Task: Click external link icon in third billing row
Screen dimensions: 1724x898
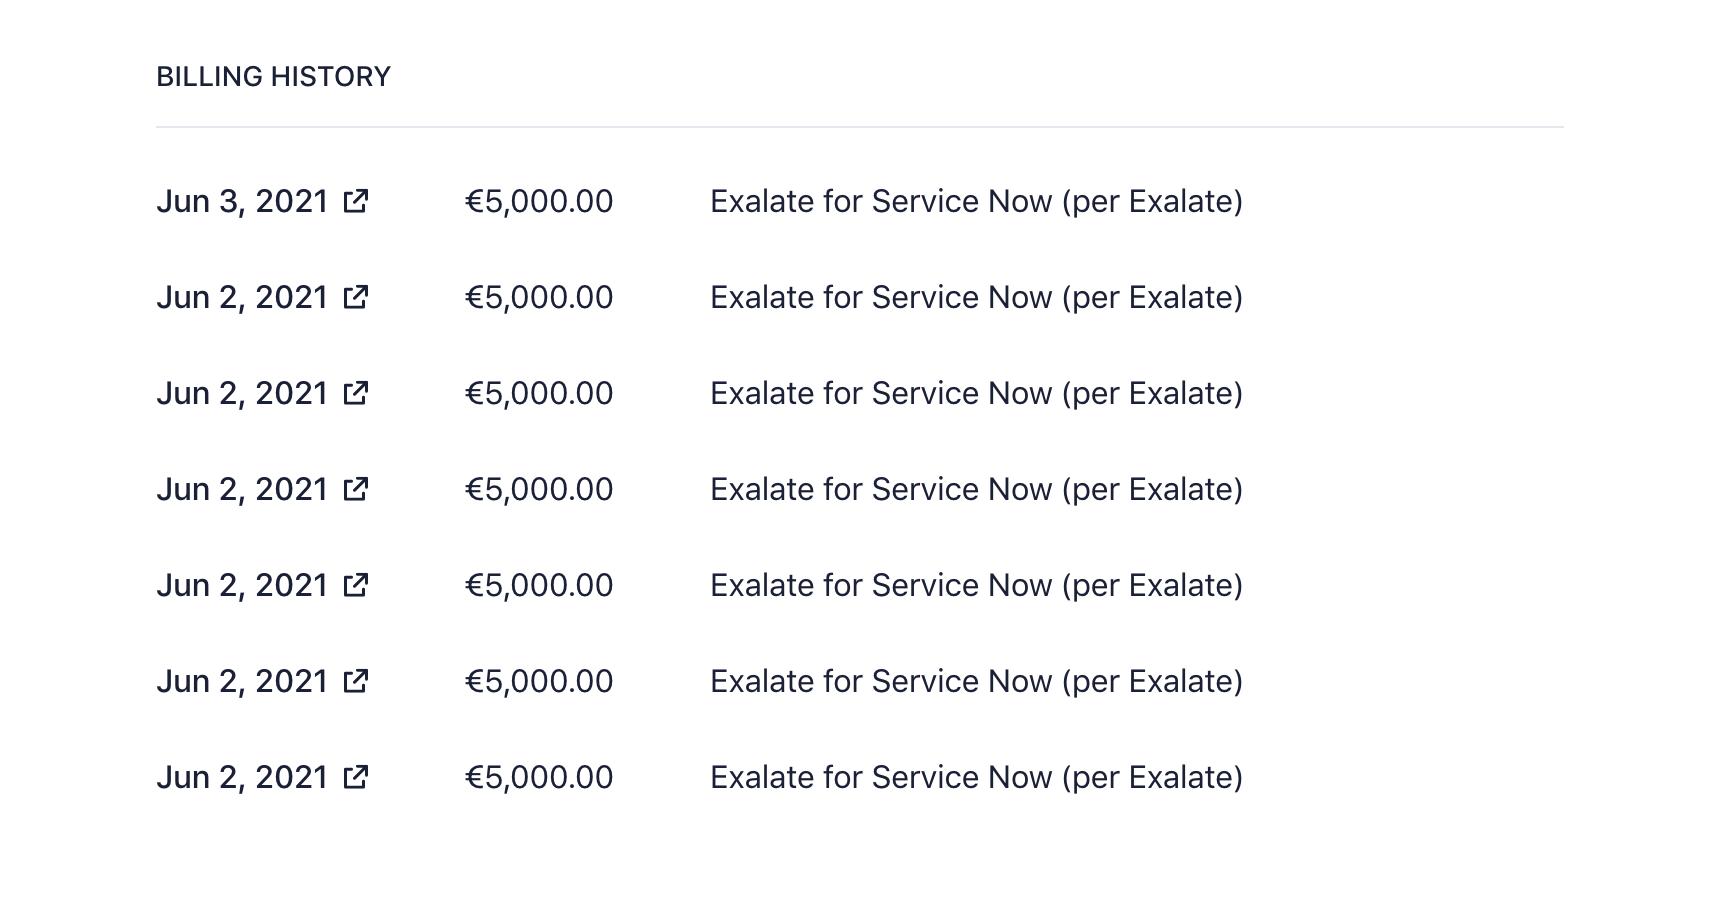Action: tap(356, 393)
